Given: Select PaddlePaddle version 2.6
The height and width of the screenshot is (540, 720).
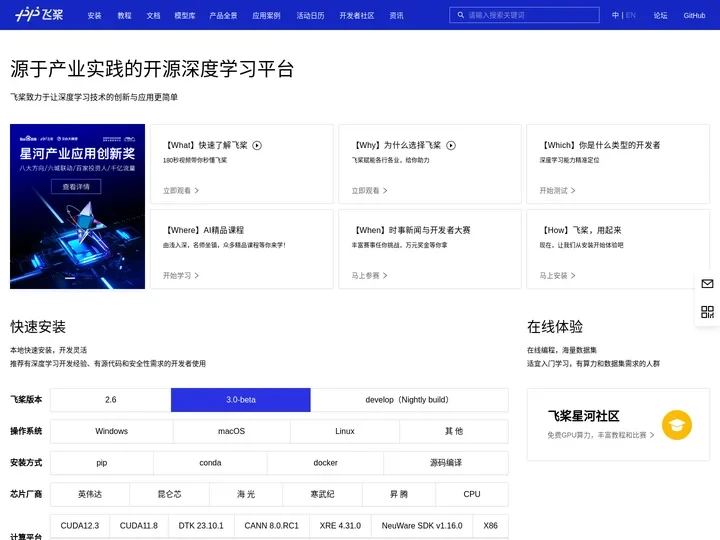Looking at the screenshot, I should point(111,400).
